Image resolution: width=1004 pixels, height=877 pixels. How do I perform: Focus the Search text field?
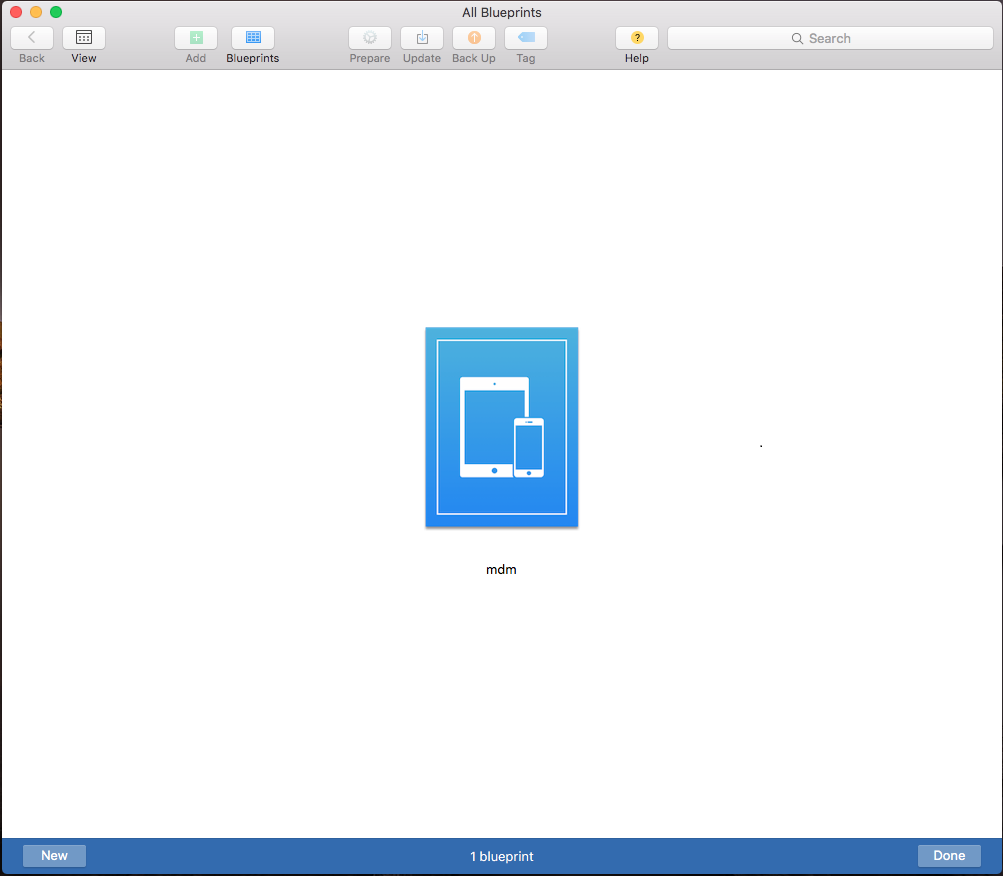click(x=850, y=38)
